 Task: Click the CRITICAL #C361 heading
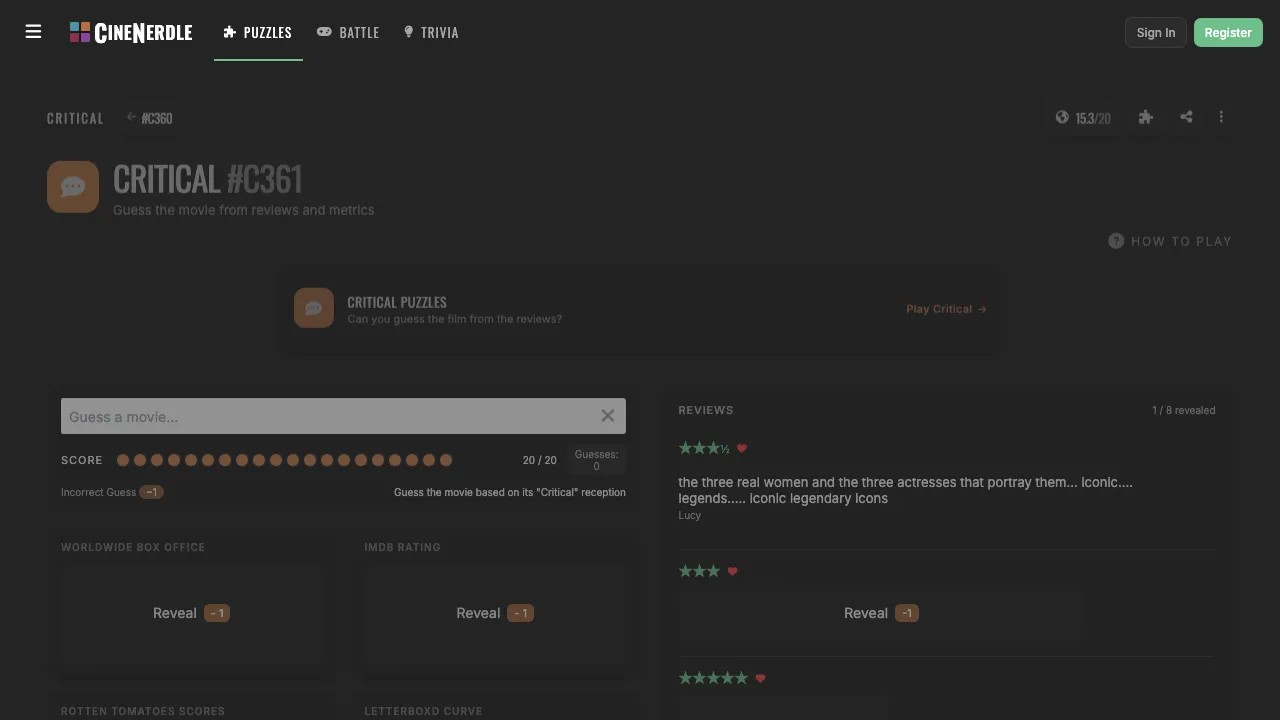coord(208,180)
